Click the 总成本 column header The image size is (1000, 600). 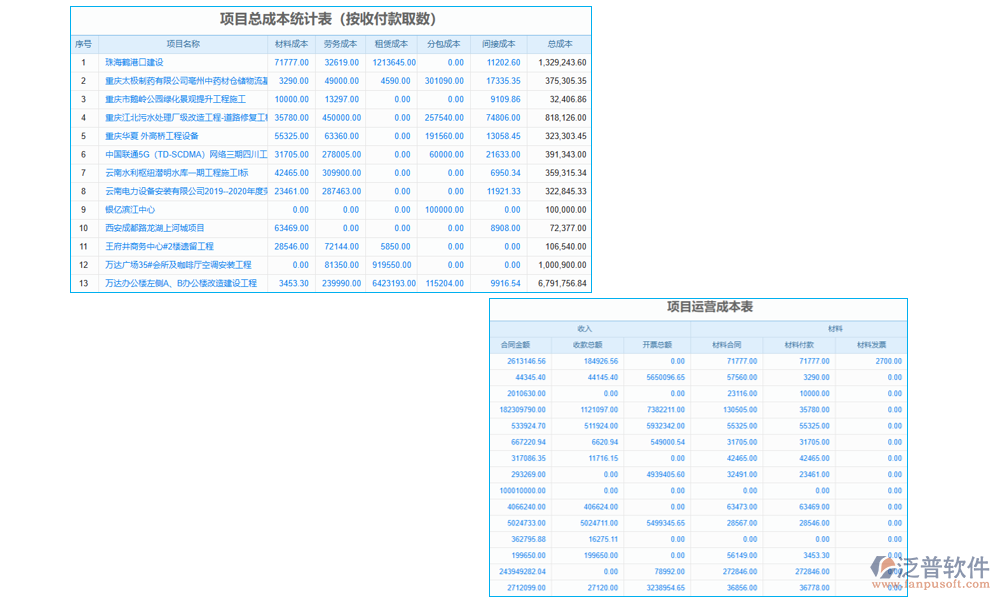click(560, 44)
